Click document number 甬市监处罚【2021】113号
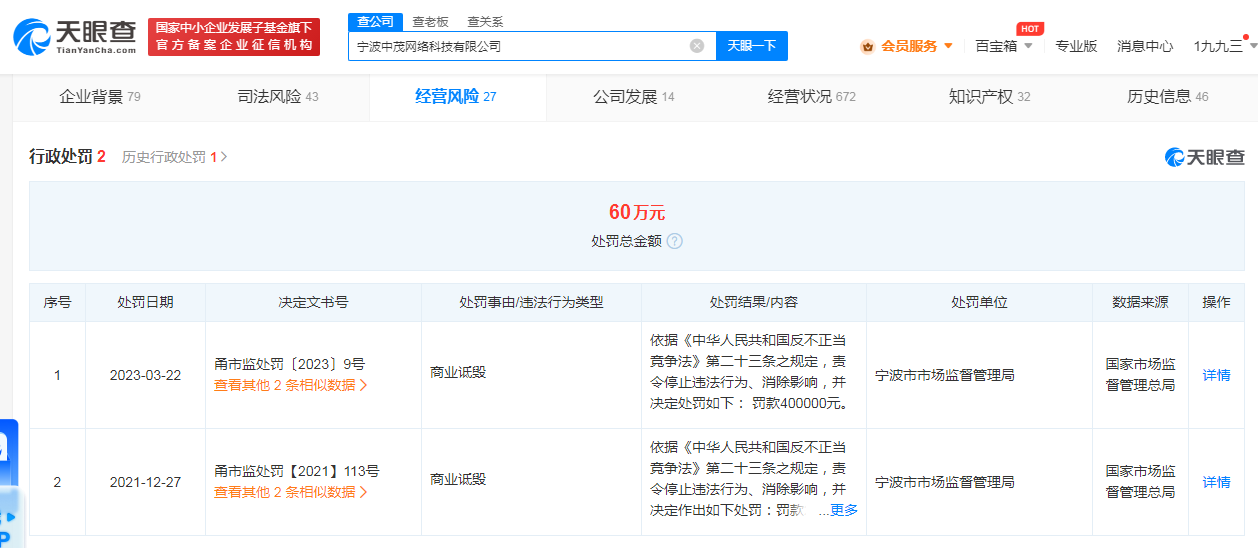This screenshot has height=548, width=1258. coord(297,471)
